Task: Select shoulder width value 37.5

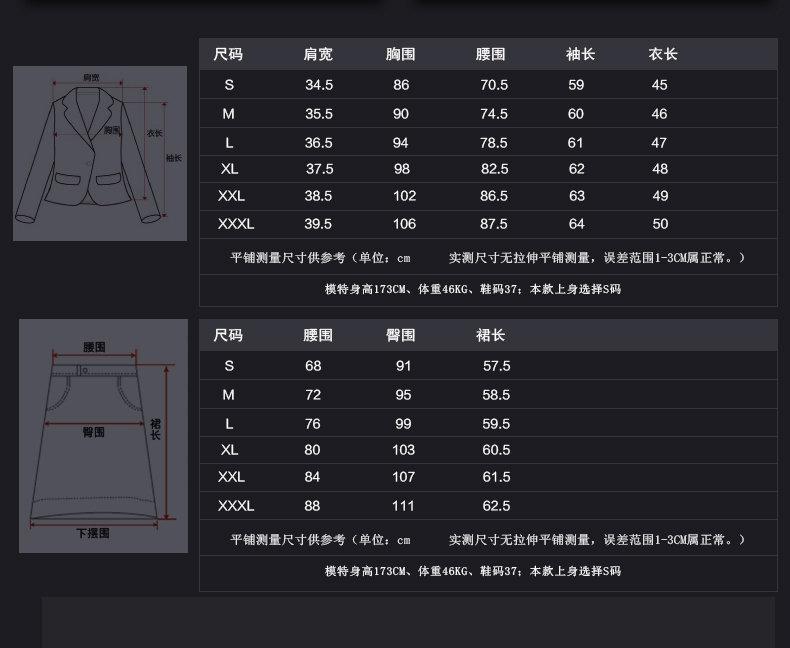Action: 319,169
